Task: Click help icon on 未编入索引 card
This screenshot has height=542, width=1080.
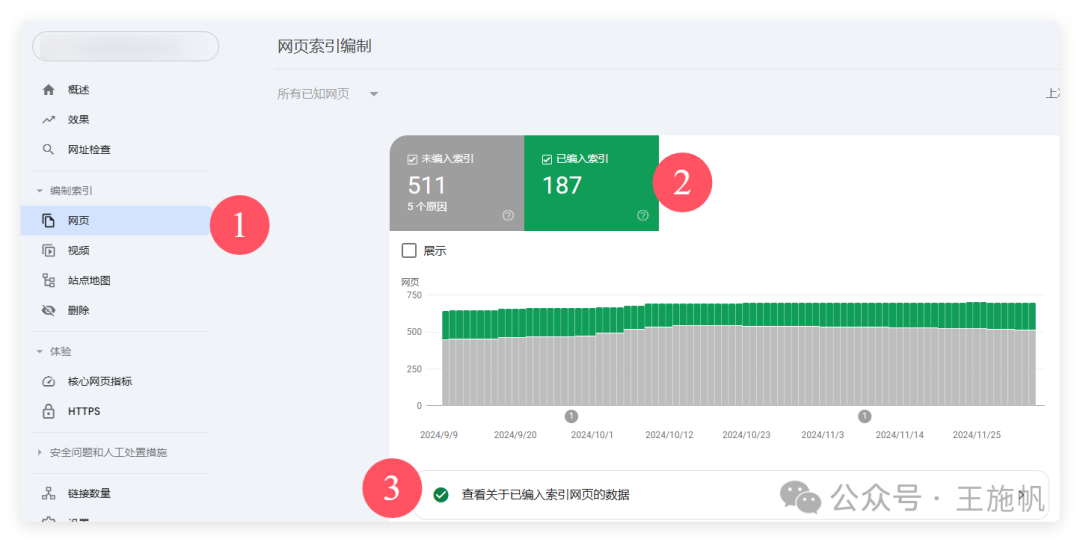Action: 508,216
